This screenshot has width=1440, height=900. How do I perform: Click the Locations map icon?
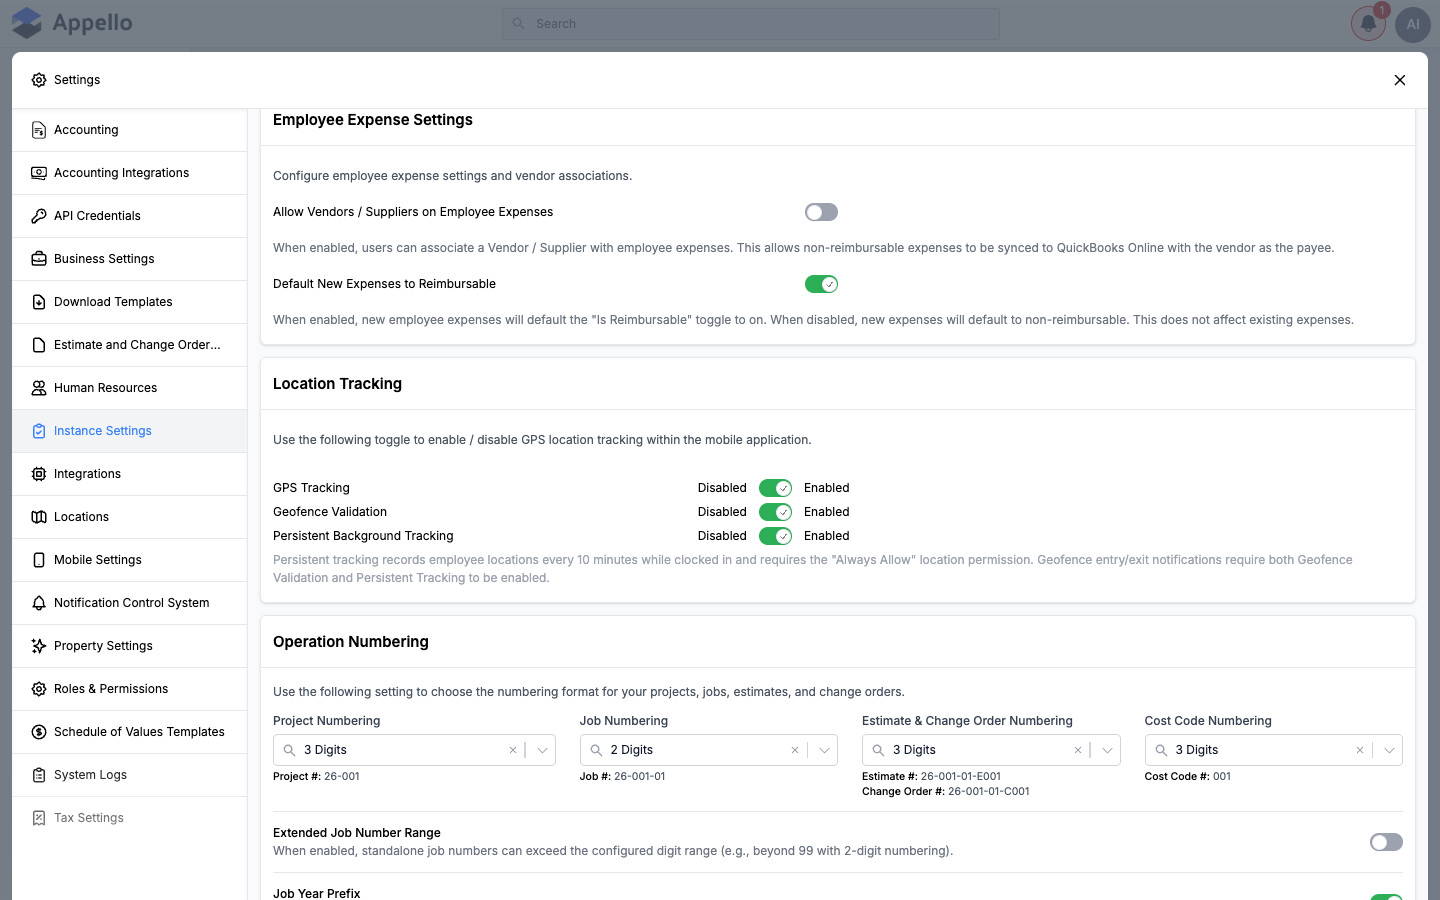(39, 517)
